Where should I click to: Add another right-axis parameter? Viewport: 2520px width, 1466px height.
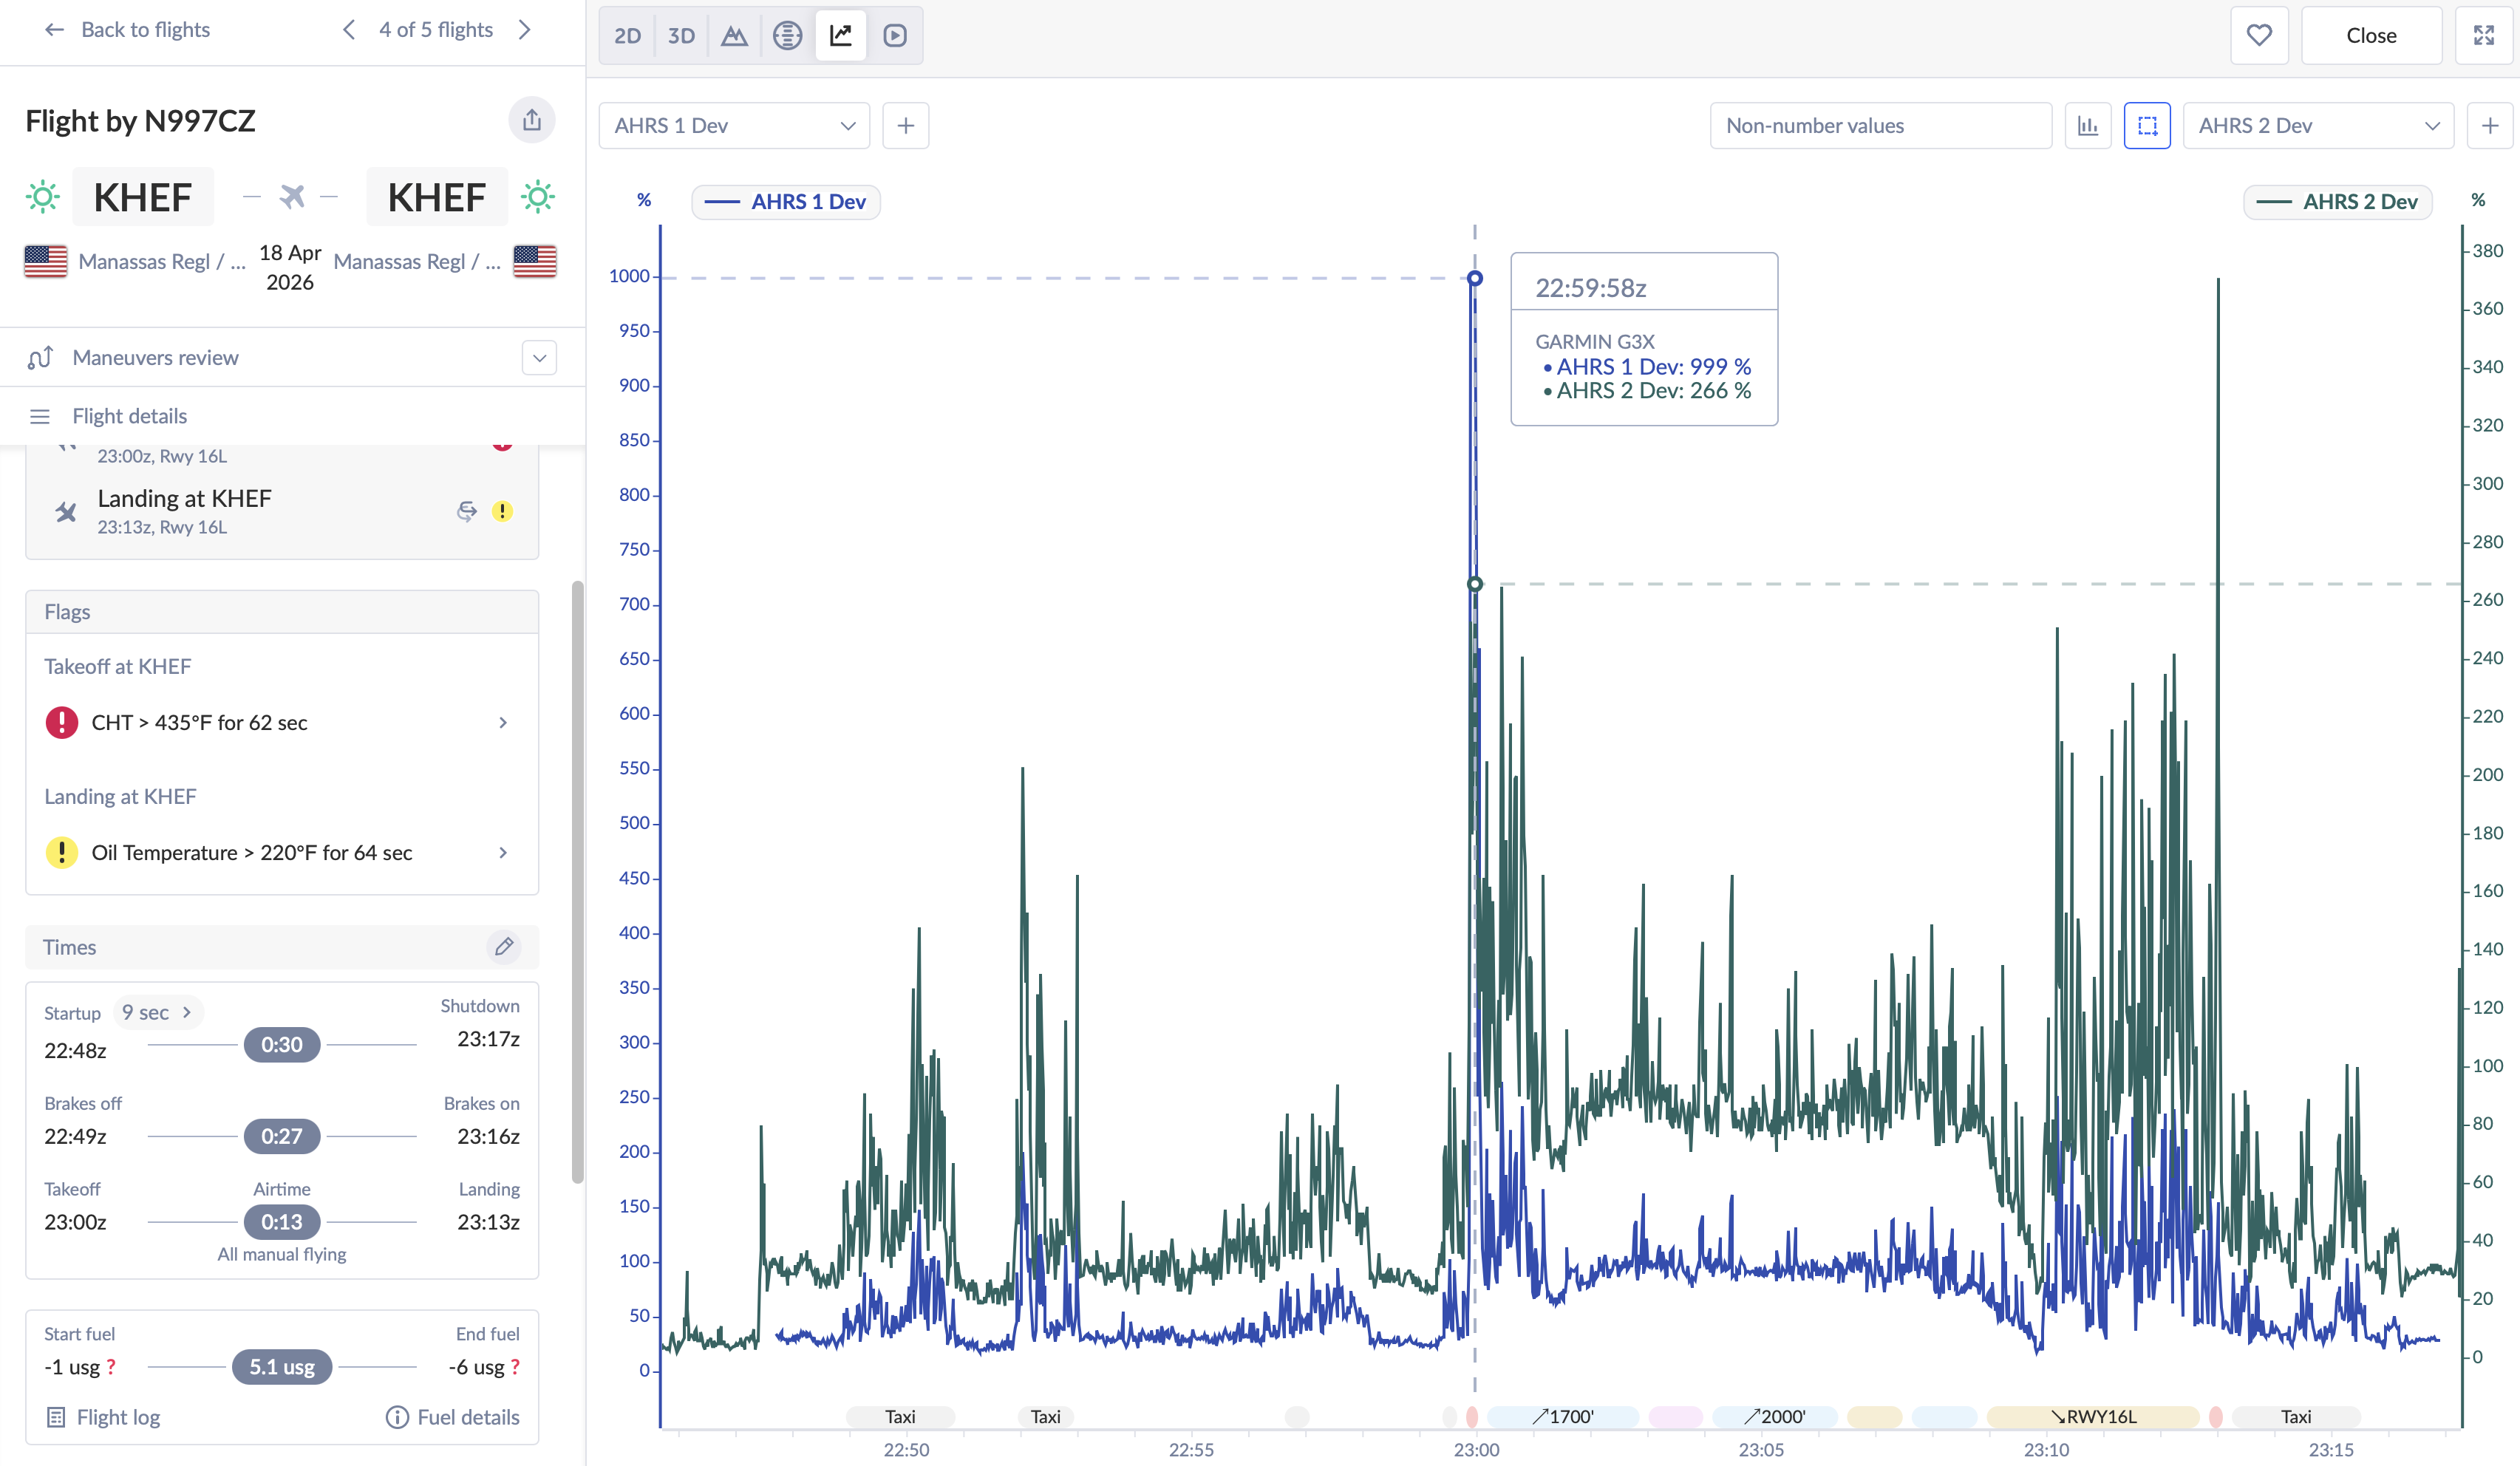tap(2490, 126)
